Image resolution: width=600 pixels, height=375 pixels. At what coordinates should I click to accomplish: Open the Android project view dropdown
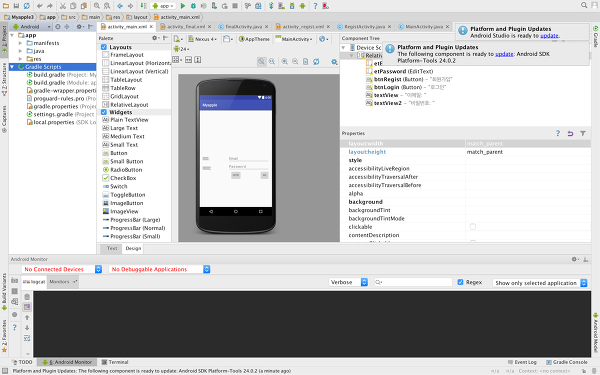(32, 27)
